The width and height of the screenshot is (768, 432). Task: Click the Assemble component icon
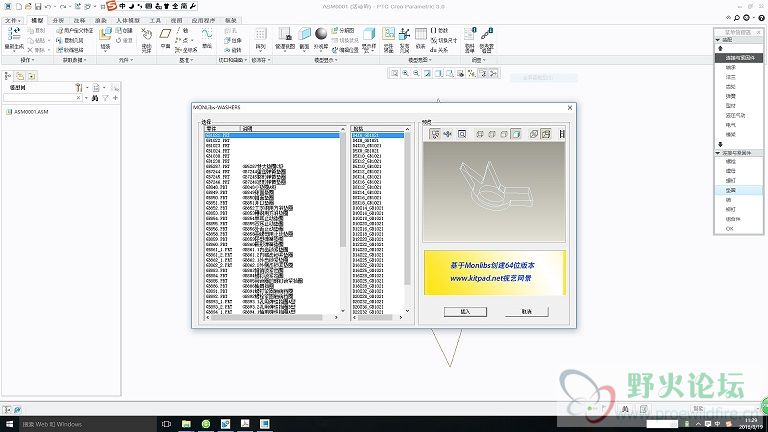point(105,34)
